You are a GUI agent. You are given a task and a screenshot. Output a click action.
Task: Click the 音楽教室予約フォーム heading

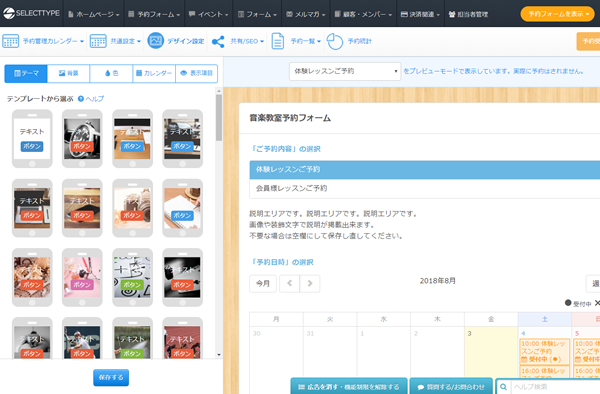click(290, 118)
